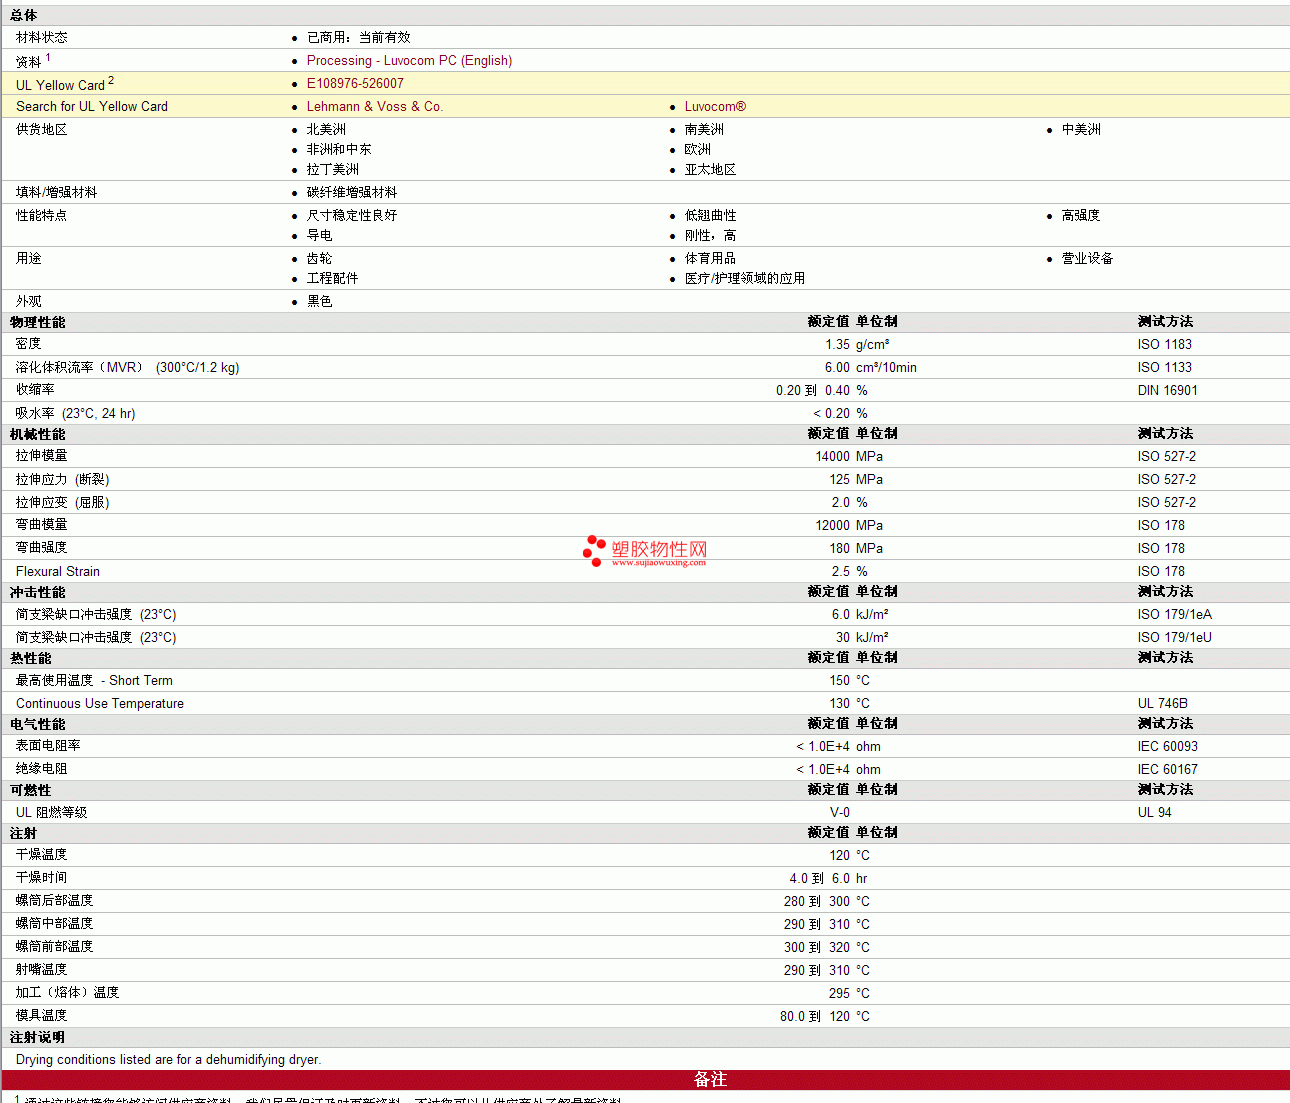Screen dimensions: 1290x1103
Task: Click the 中美洲 region entry
Action: point(1081,129)
